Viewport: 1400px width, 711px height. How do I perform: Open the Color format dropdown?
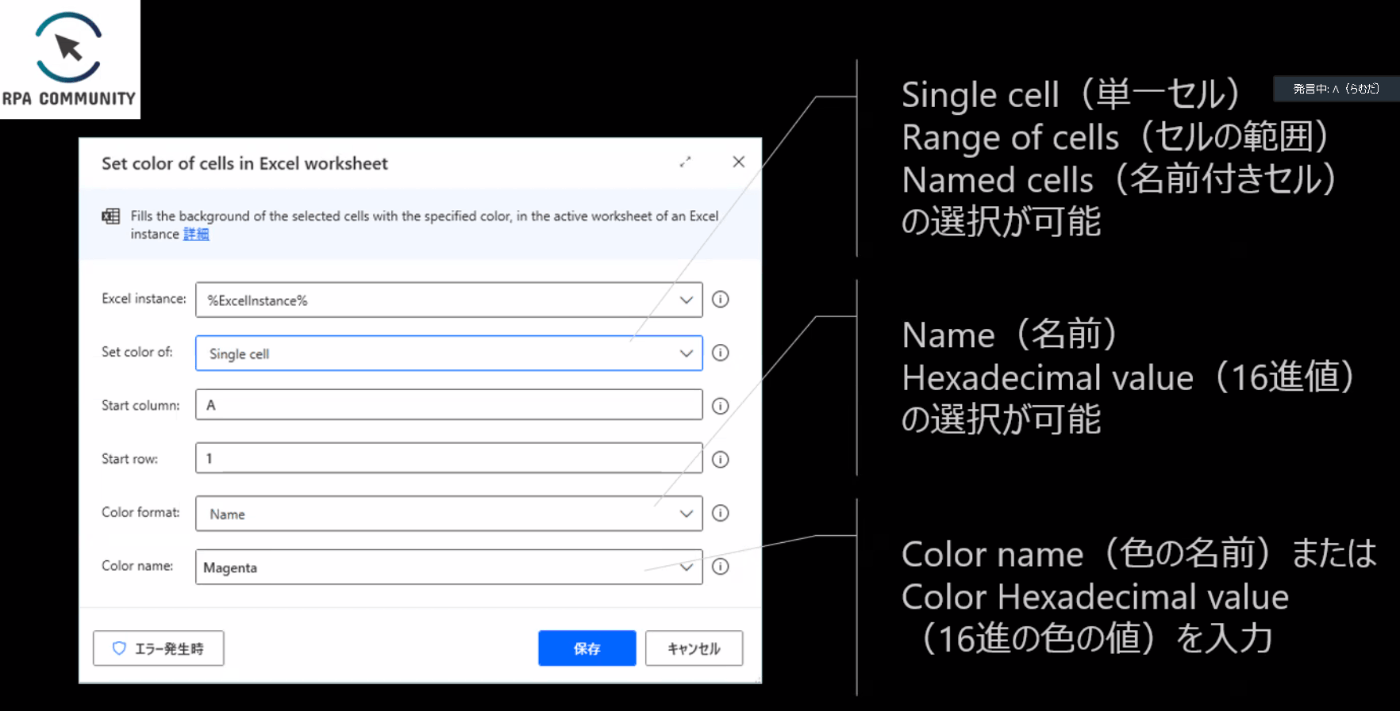coord(449,513)
